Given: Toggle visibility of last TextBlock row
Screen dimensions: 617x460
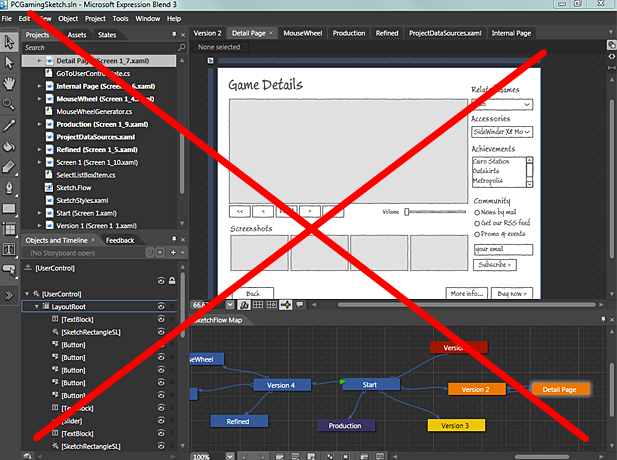Looking at the screenshot, I should [x=161, y=433].
